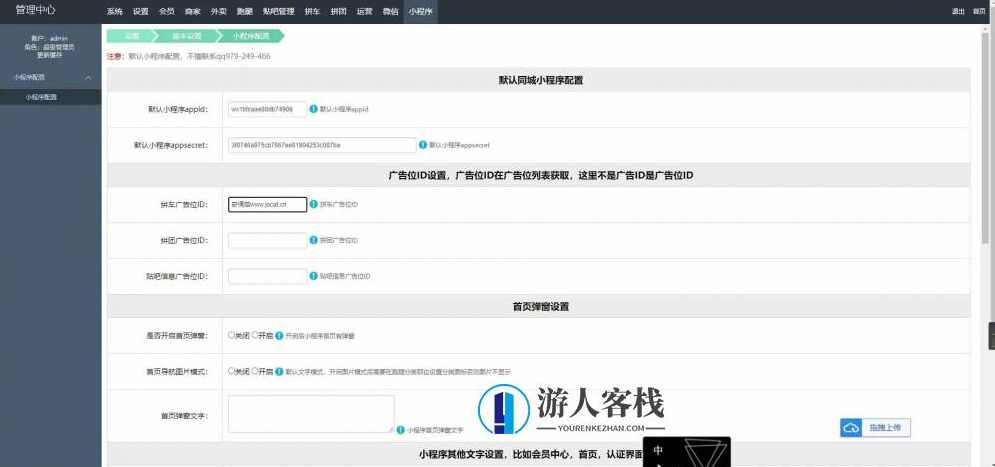Select 关闭 for 首页导航图片模式
Viewport: 995px width, 467px height.
232,371
